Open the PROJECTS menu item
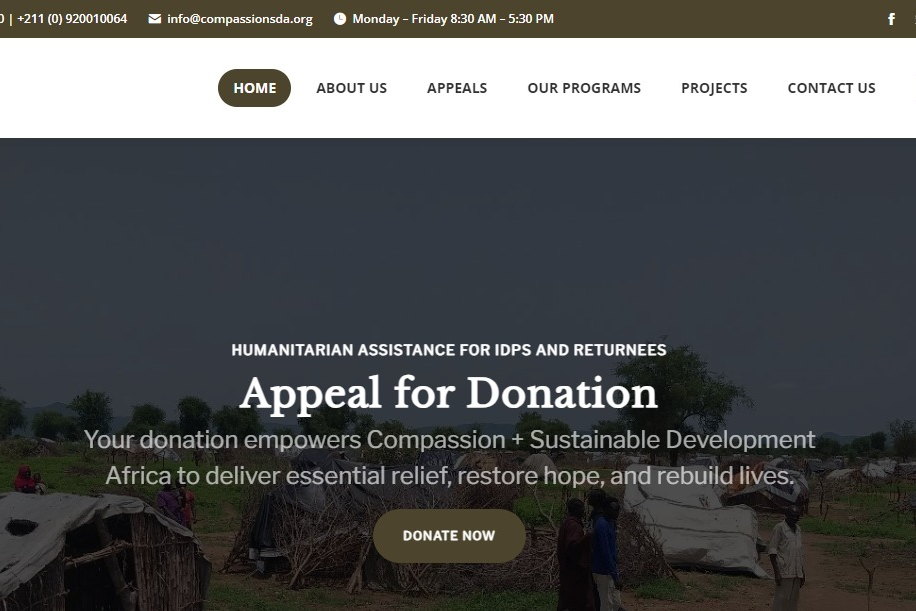Screen dimensions: 916x611 pos(714,88)
